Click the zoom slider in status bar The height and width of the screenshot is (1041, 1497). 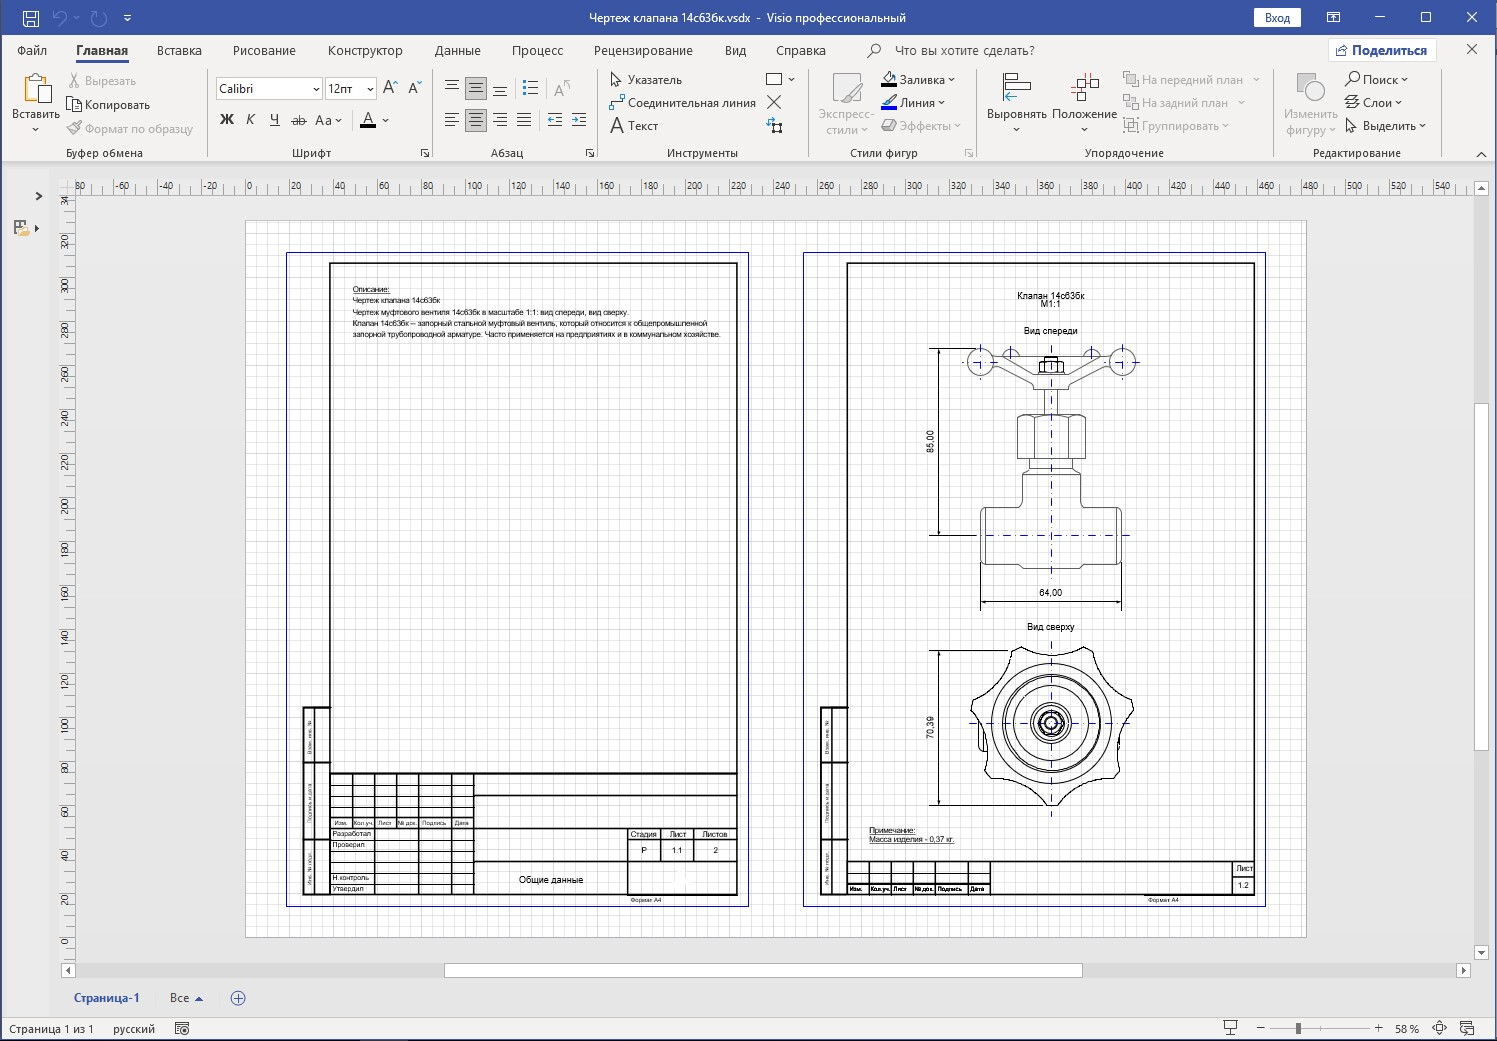pyautogui.click(x=1298, y=1028)
